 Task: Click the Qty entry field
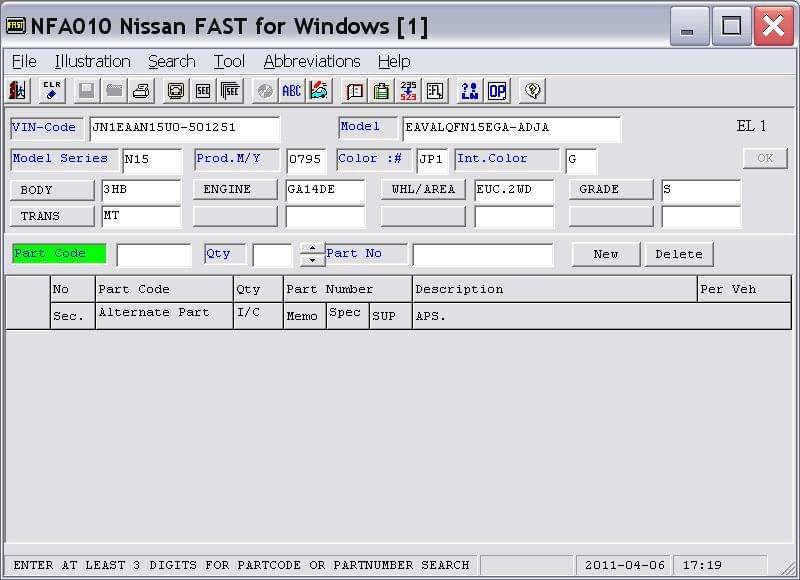tap(272, 255)
